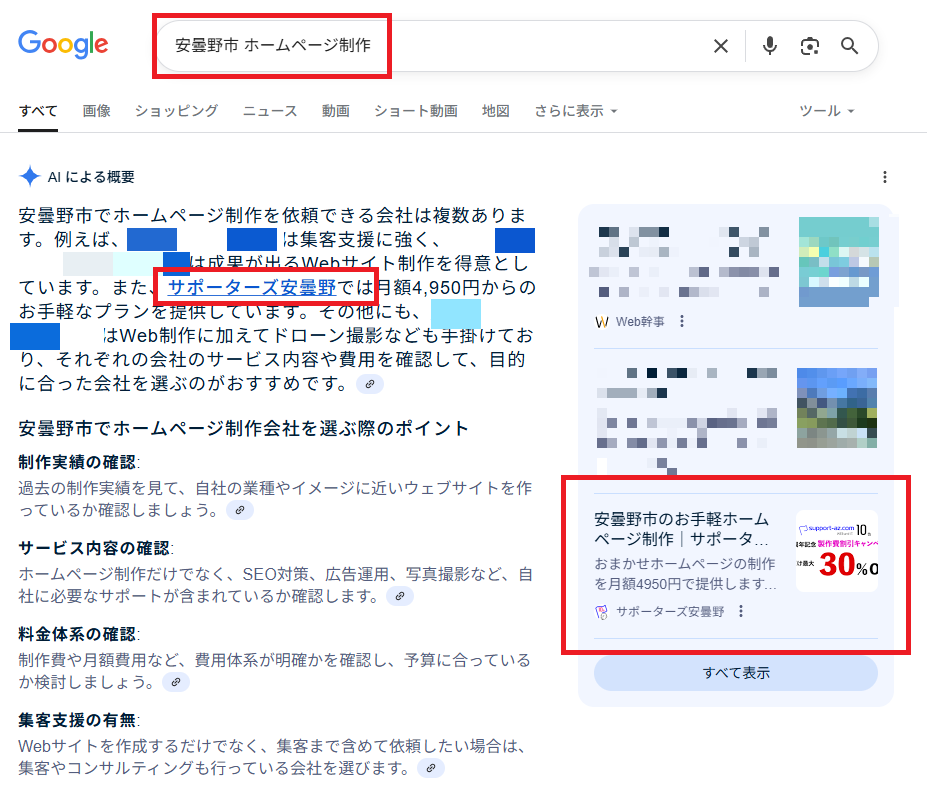This screenshot has height=792, width=927.
Task: Expand the さらに表示 dropdown
Action: pyautogui.click(x=576, y=111)
